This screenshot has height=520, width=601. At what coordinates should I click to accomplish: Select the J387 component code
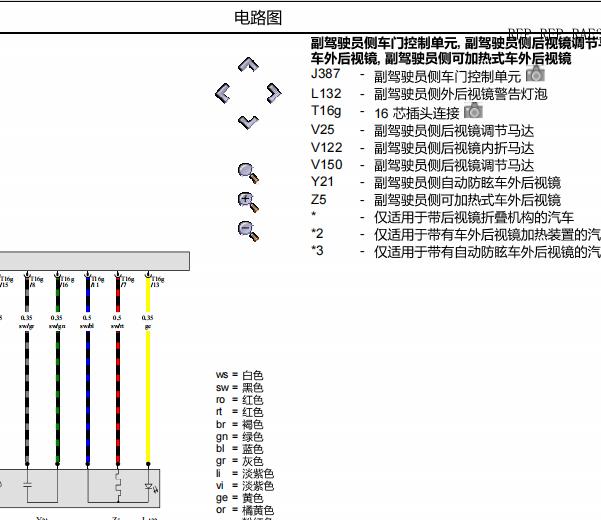(x=325, y=74)
